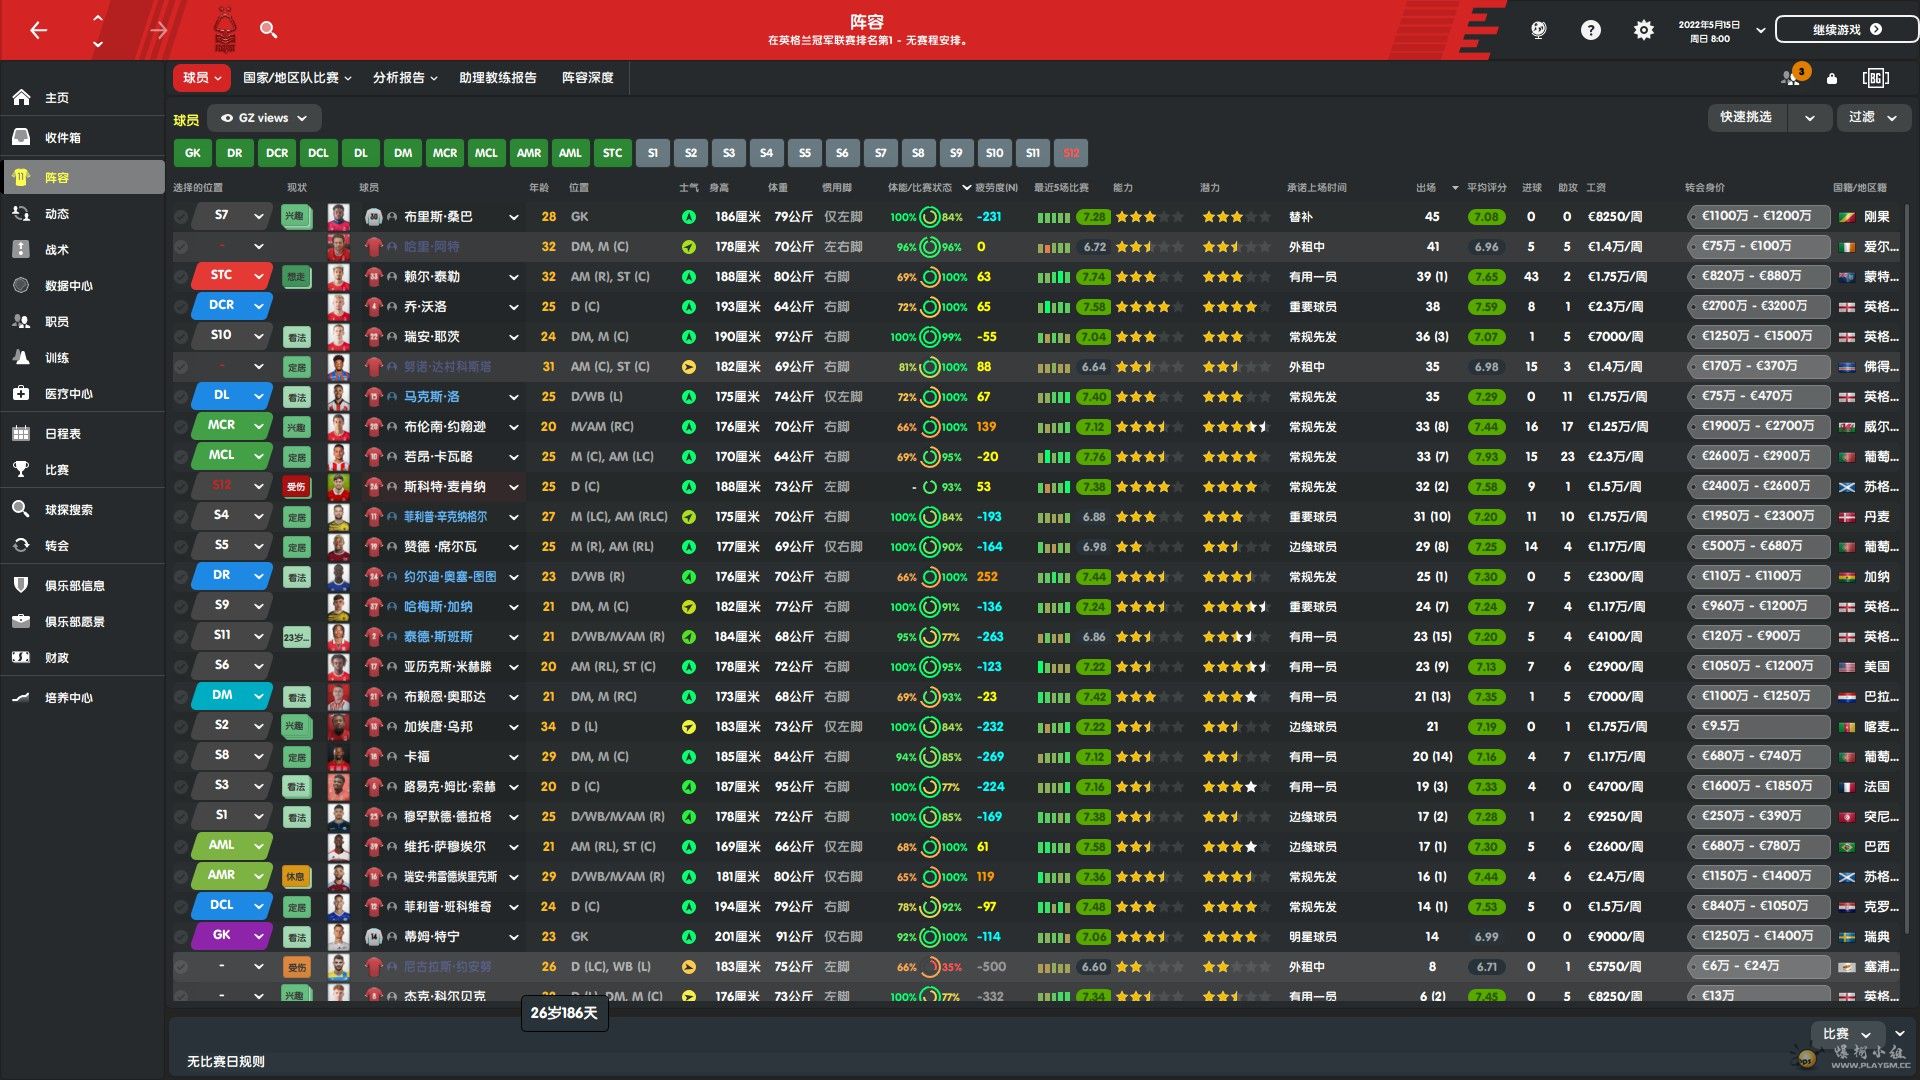Open 球探搜索 scouting in sidebar
The height and width of the screenshot is (1080, 1920).
click(68, 510)
